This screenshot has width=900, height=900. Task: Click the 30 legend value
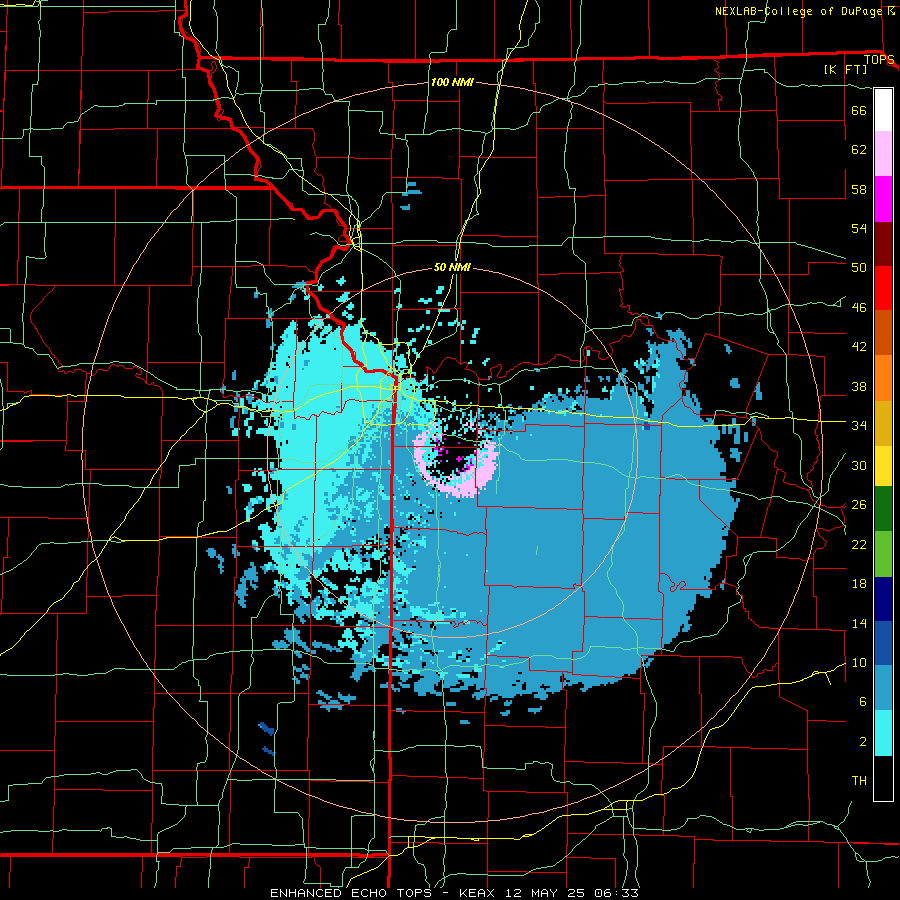tap(859, 465)
